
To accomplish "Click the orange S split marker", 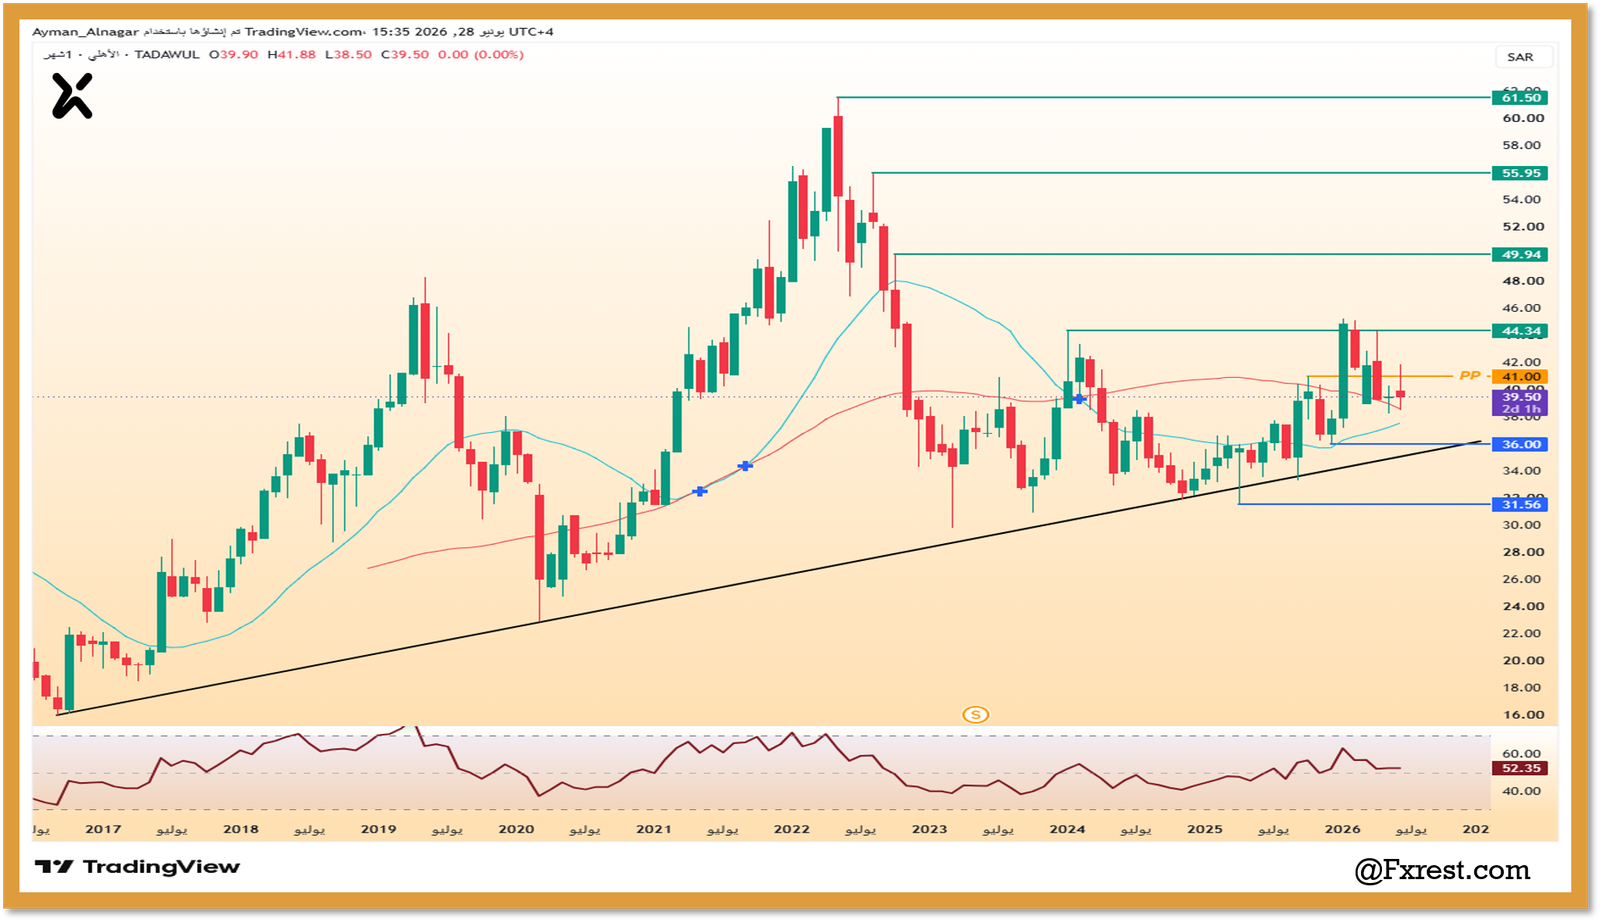I will click(x=975, y=714).
